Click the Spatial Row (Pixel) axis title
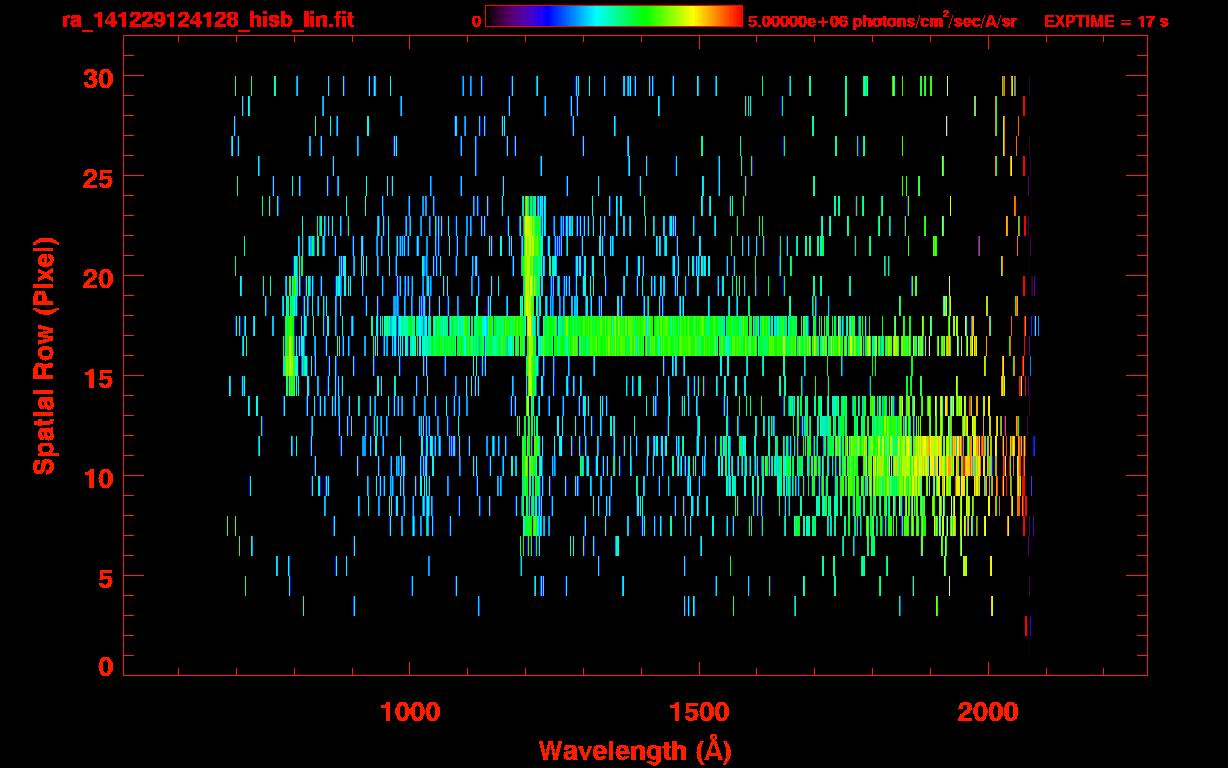Image resolution: width=1228 pixels, height=768 pixels. (x=44, y=355)
